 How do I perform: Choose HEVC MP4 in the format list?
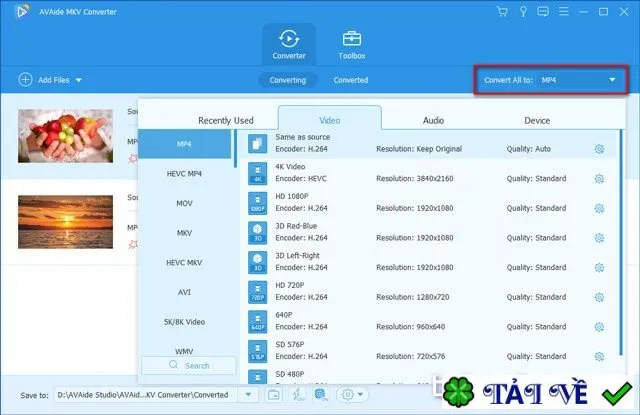point(184,173)
